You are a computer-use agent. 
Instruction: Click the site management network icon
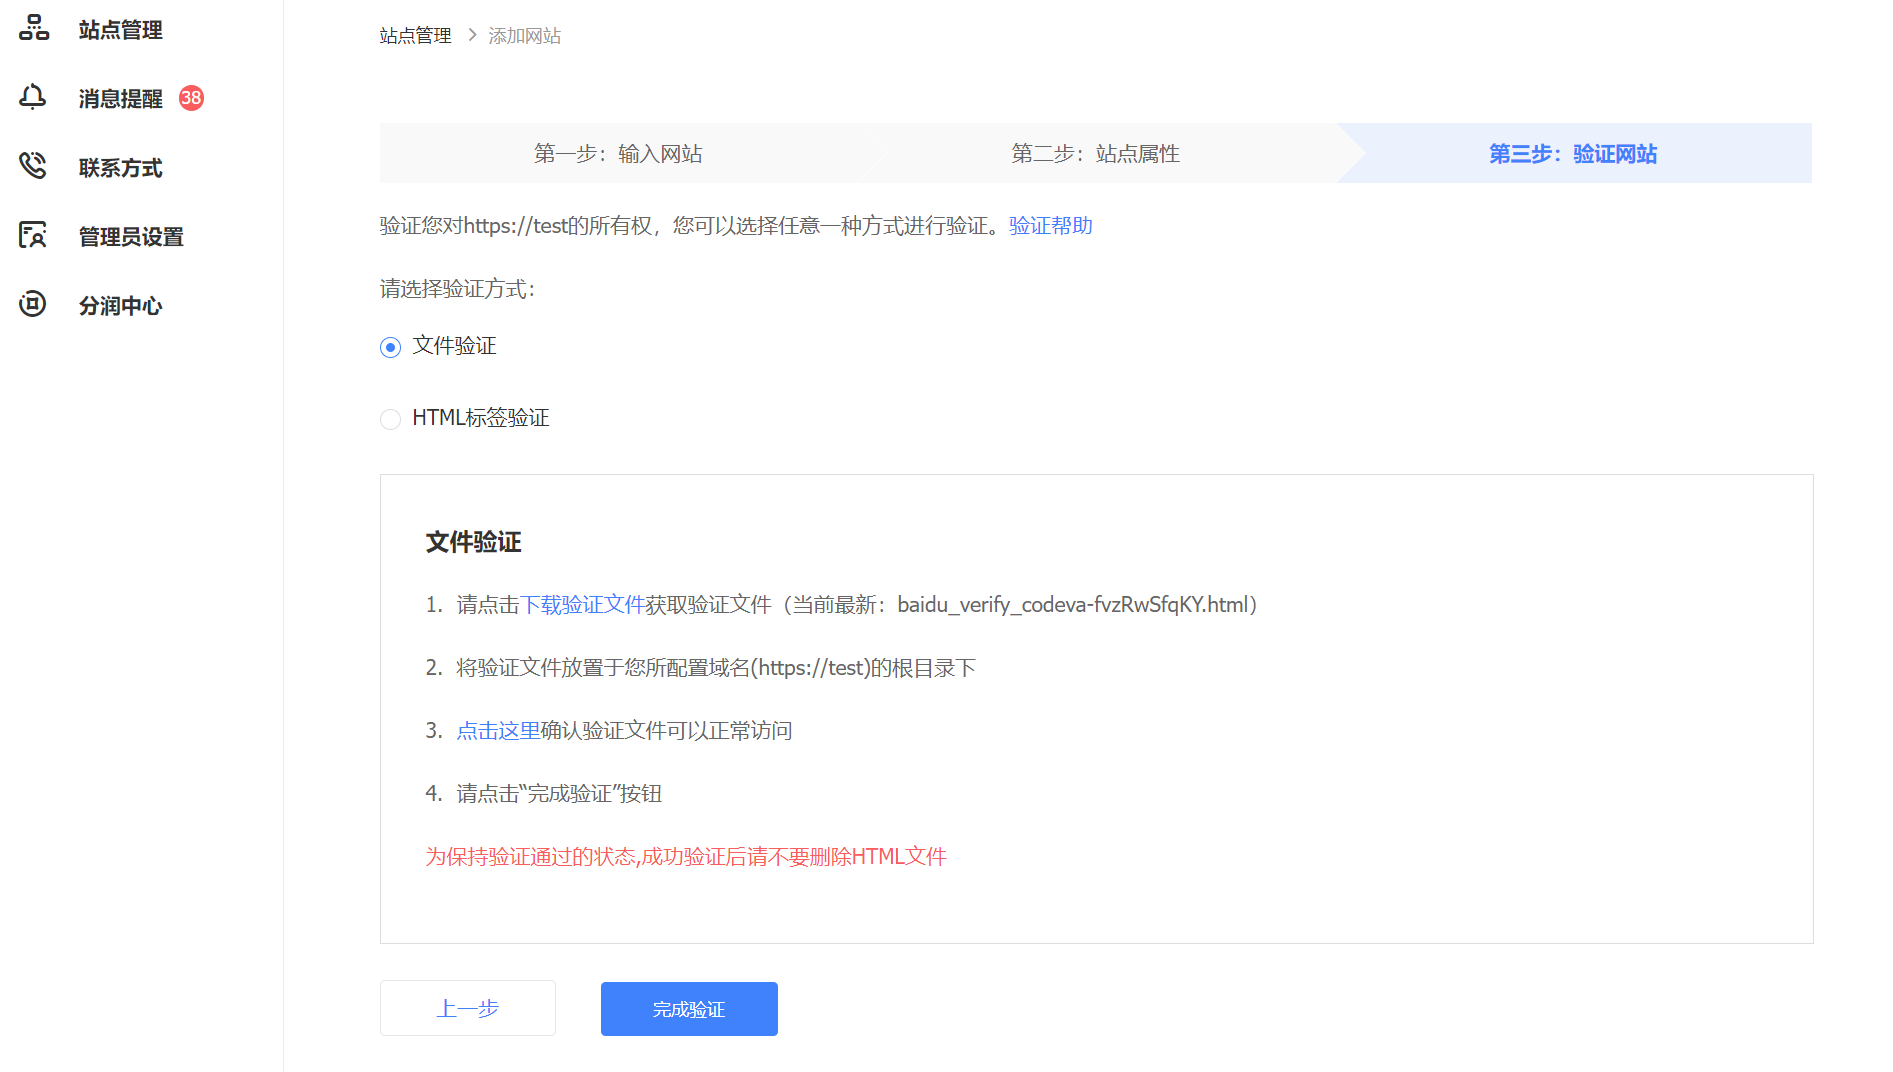coord(34,28)
